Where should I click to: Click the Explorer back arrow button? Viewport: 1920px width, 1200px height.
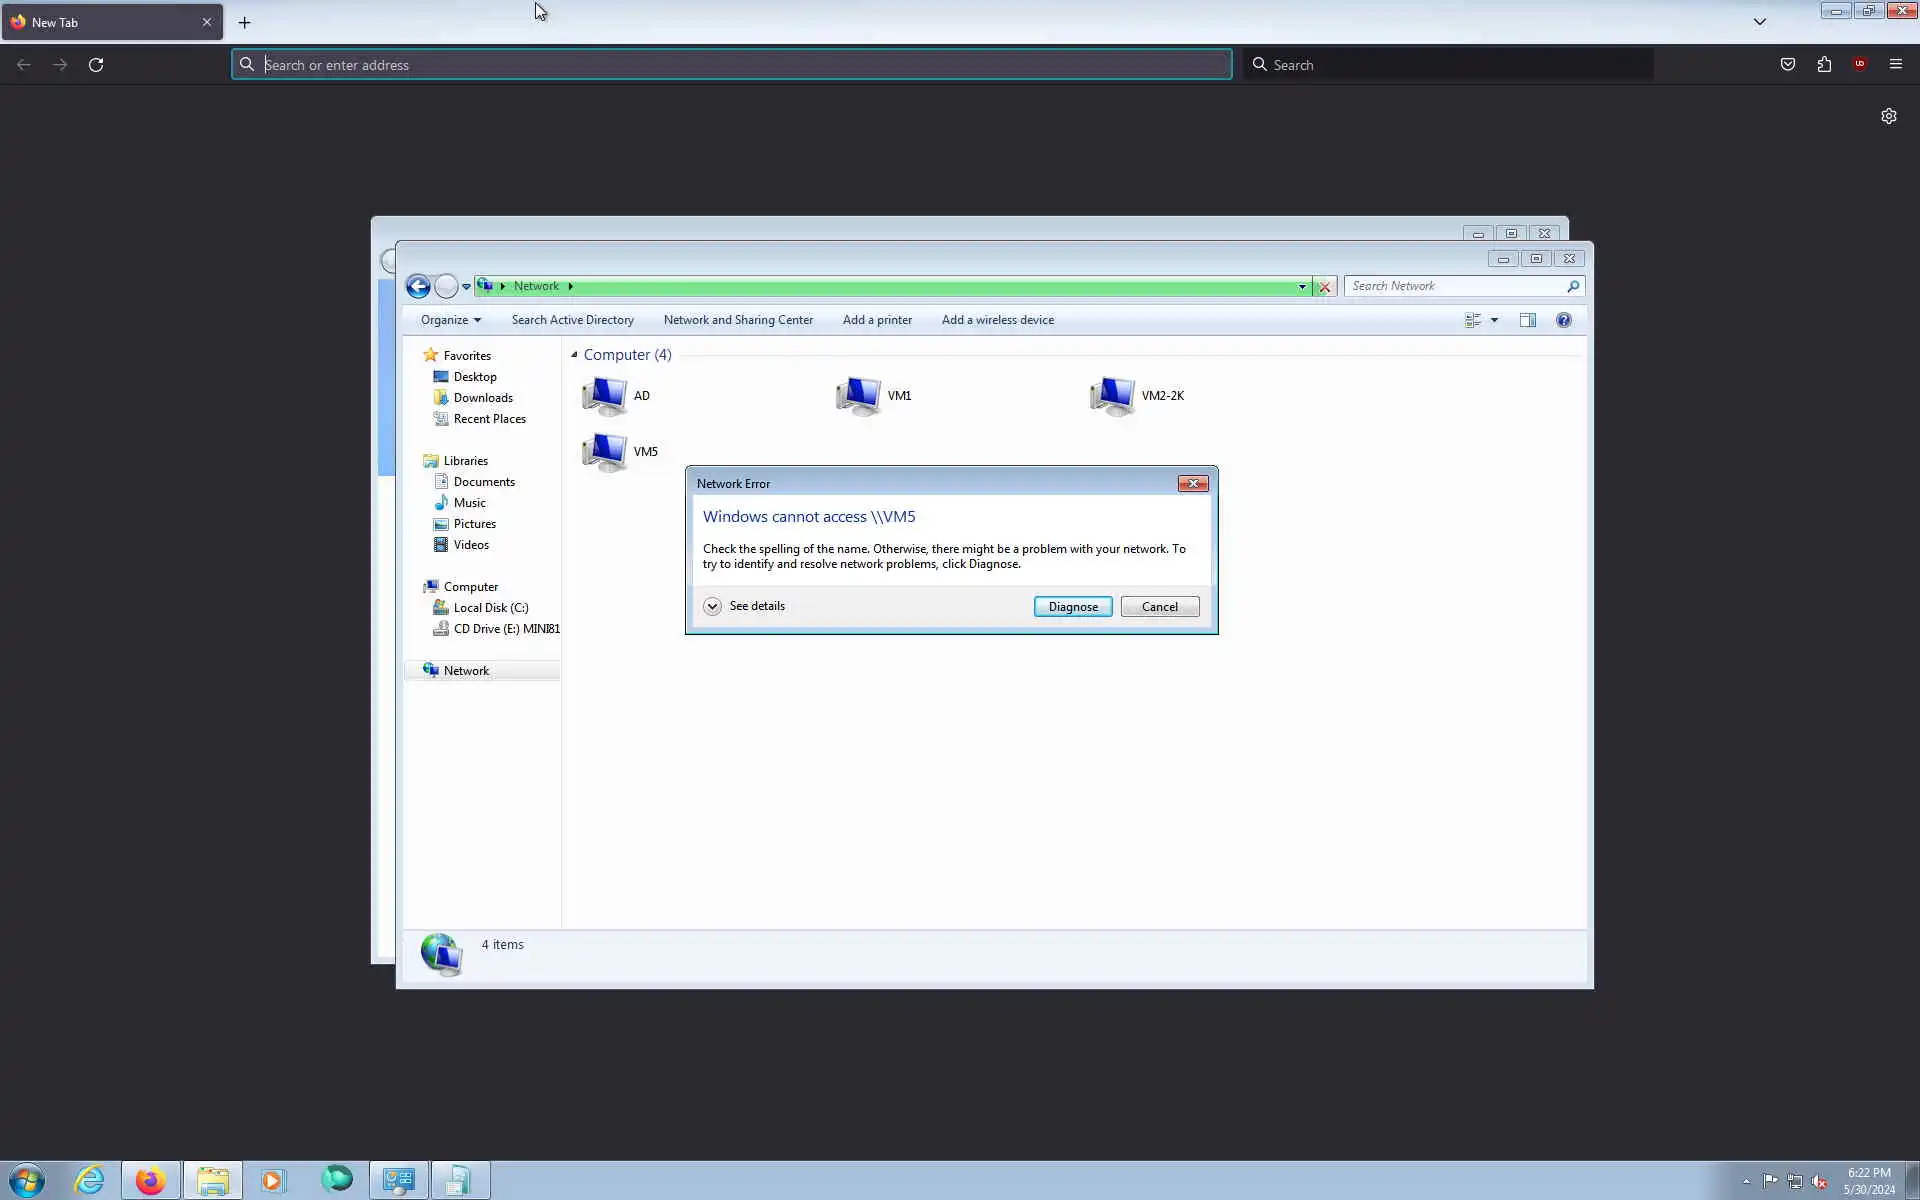[x=418, y=287]
